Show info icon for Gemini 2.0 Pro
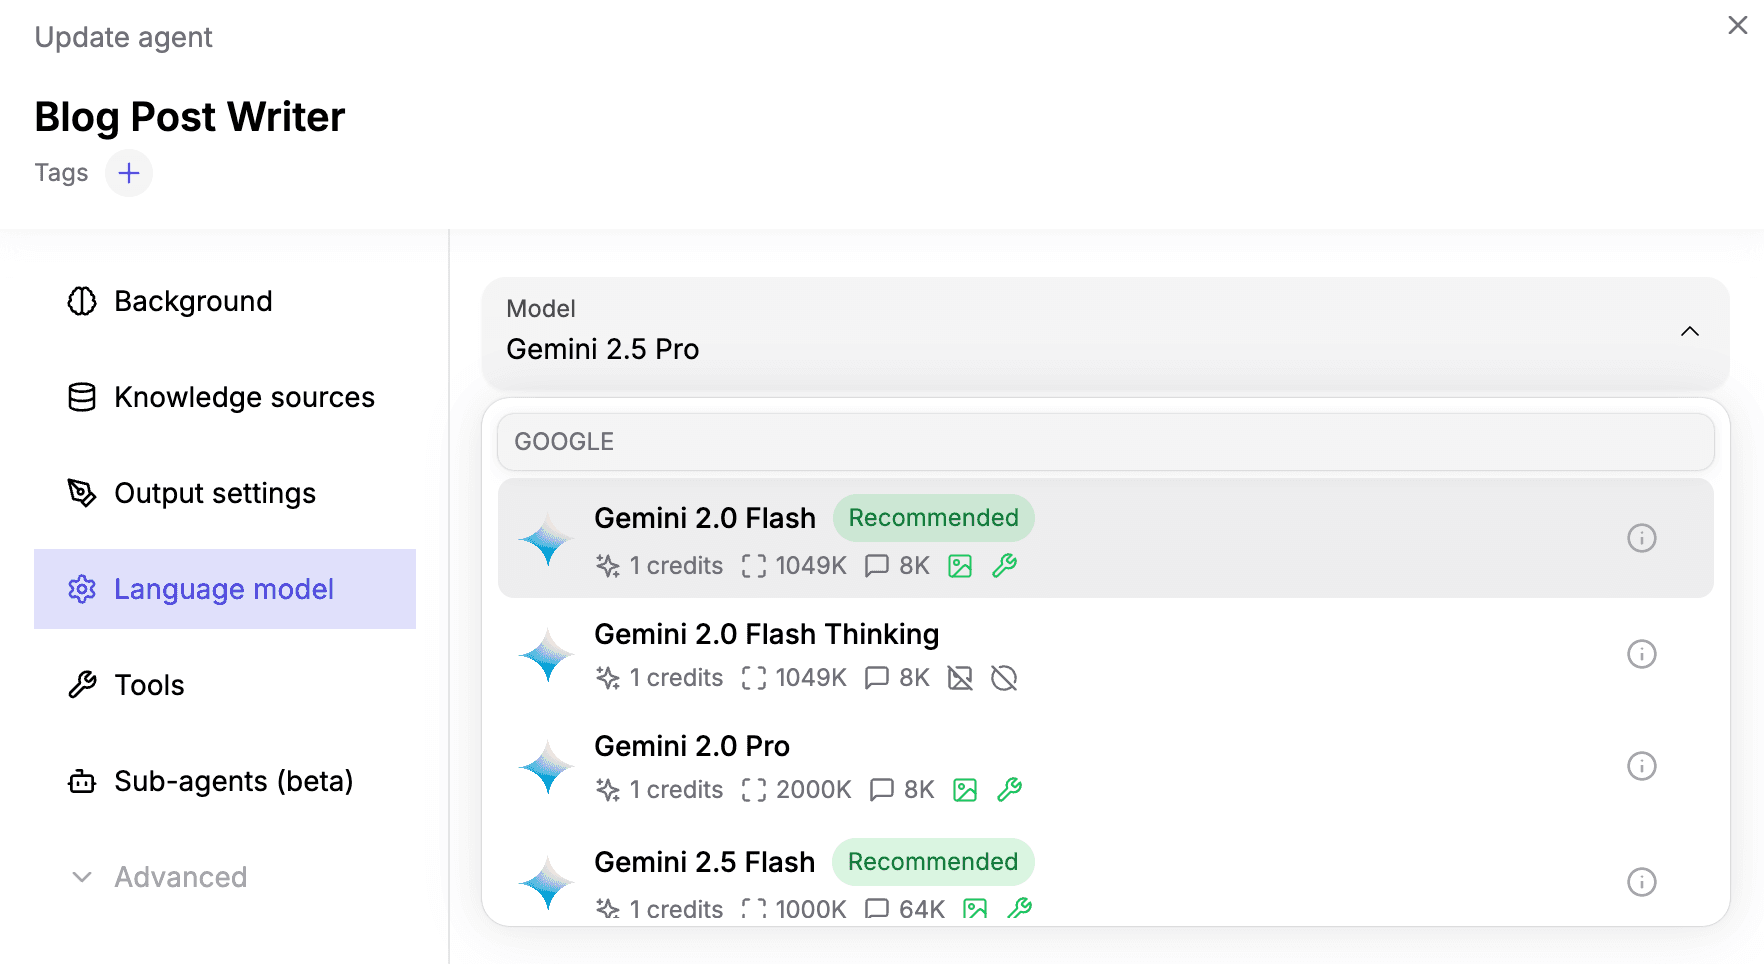The width and height of the screenshot is (1764, 964). pos(1641,766)
